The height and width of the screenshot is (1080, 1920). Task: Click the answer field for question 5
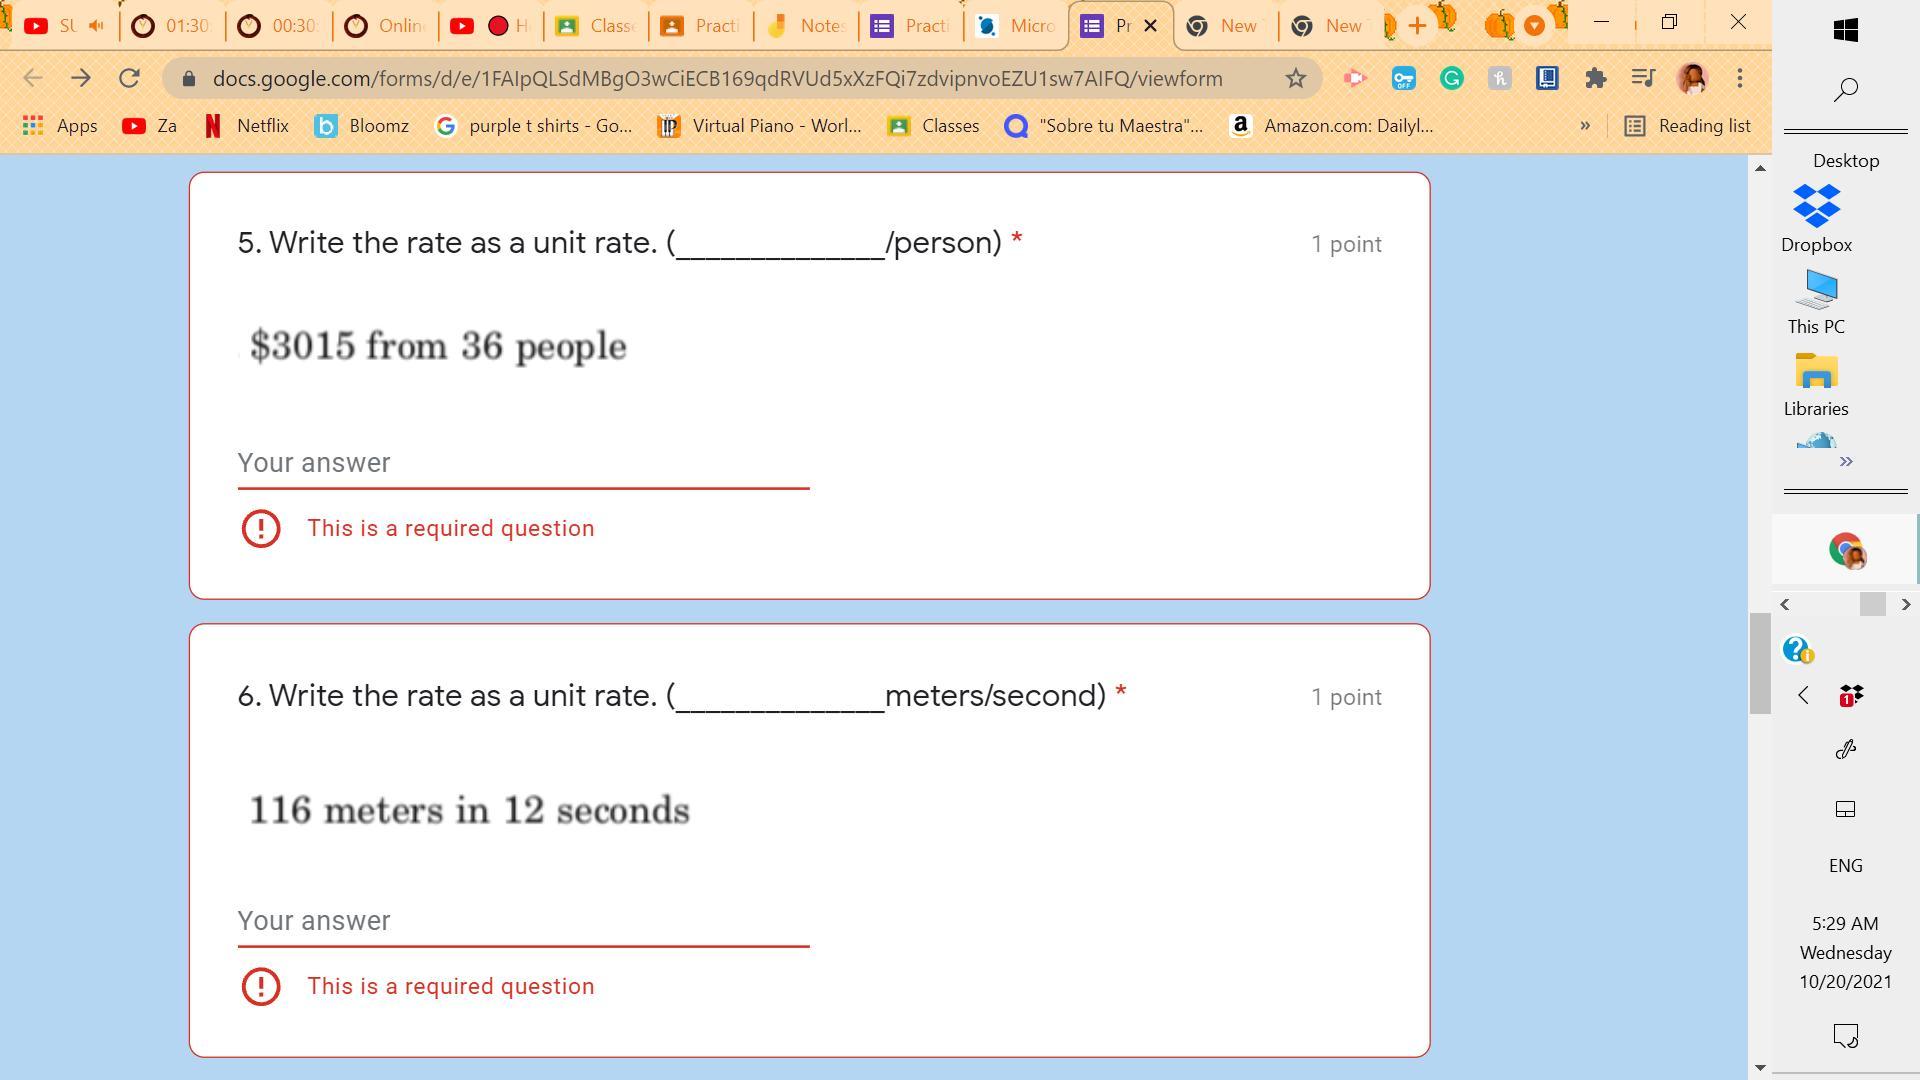(522, 463)
